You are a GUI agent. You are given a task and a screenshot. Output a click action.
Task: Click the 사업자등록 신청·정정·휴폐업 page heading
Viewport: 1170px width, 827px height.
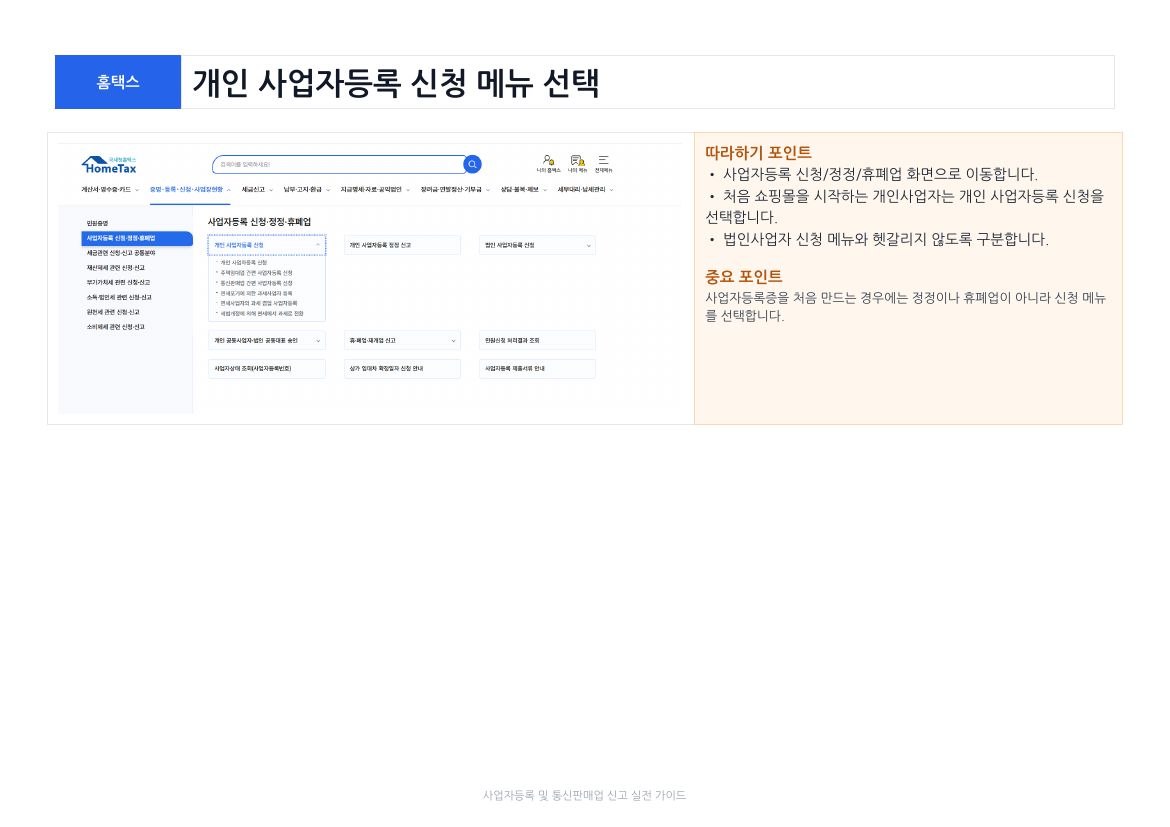point(259,222)
